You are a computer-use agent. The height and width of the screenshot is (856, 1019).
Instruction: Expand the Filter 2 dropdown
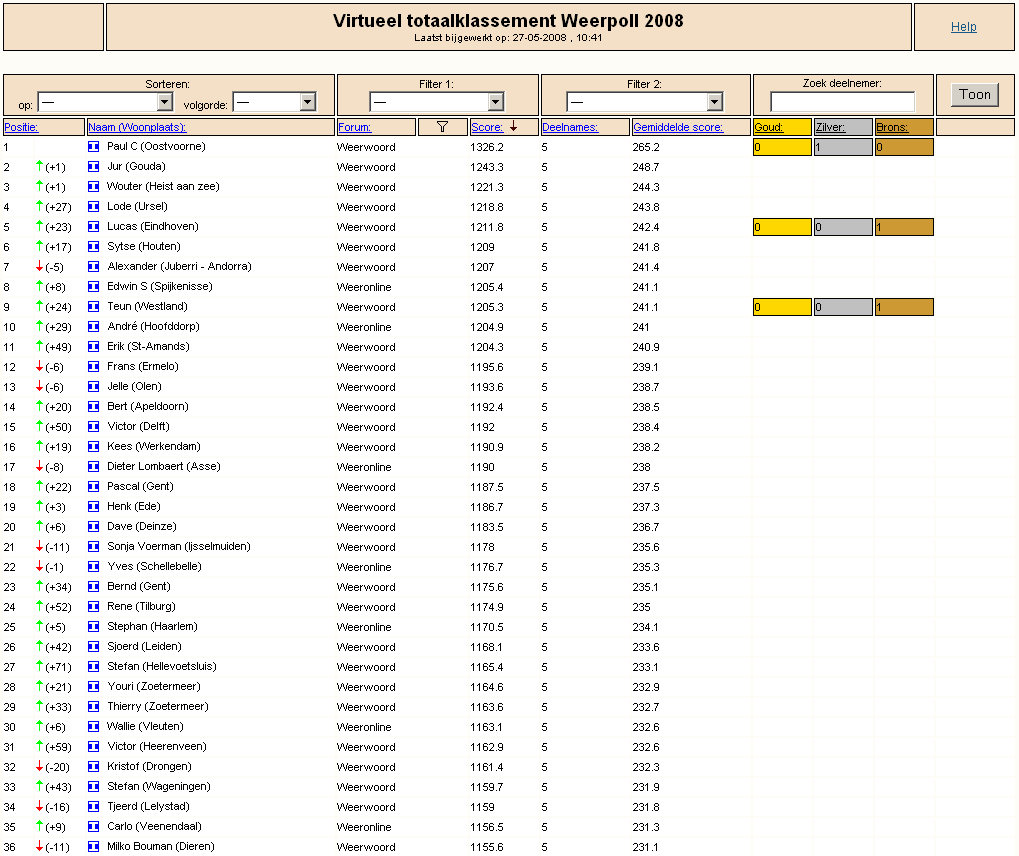click(x=645, y=102)
